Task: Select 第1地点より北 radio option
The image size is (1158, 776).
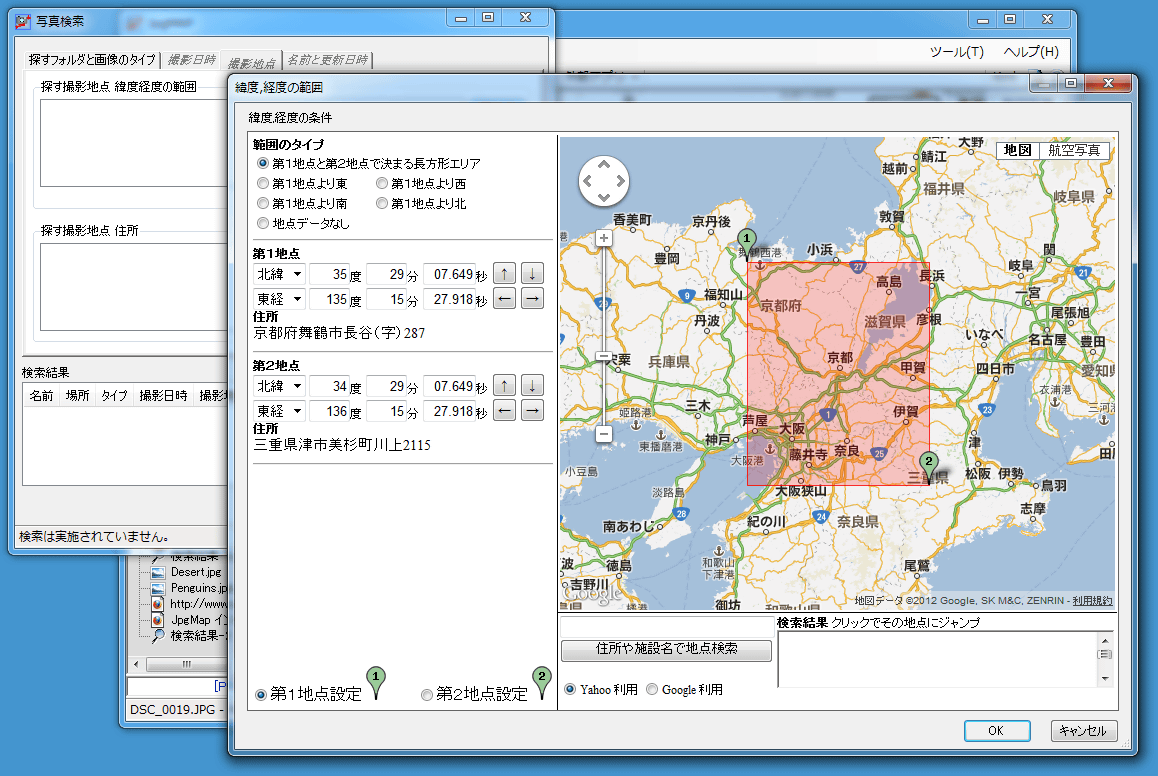Action: (382, 203)
